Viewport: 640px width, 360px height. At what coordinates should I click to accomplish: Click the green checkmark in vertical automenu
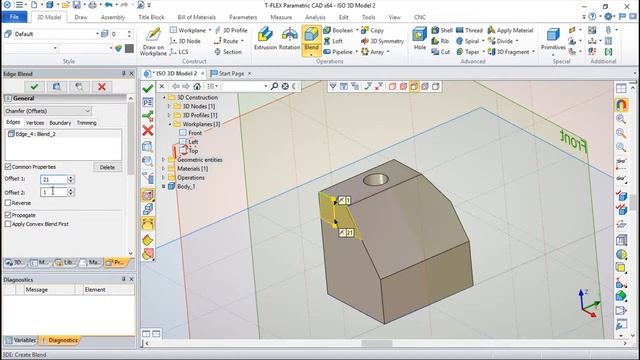pyautogui.click(x=148, y=88)
